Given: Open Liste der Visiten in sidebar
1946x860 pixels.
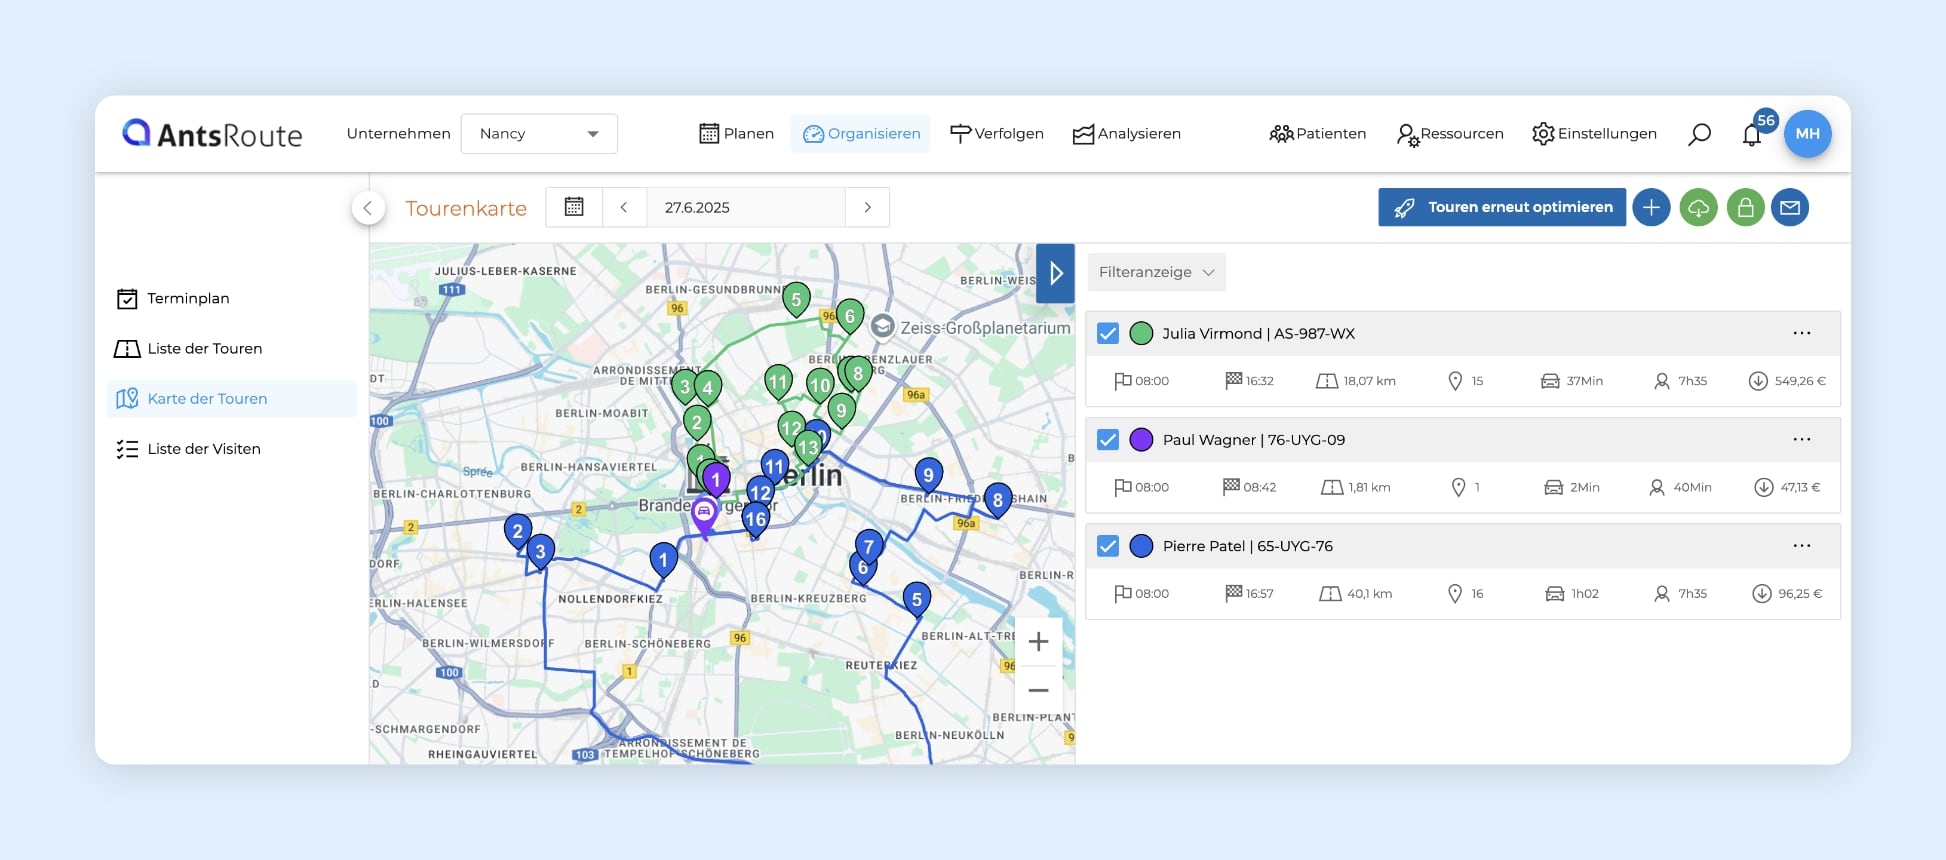Looking at the screenshot, I should coord(204,449).
